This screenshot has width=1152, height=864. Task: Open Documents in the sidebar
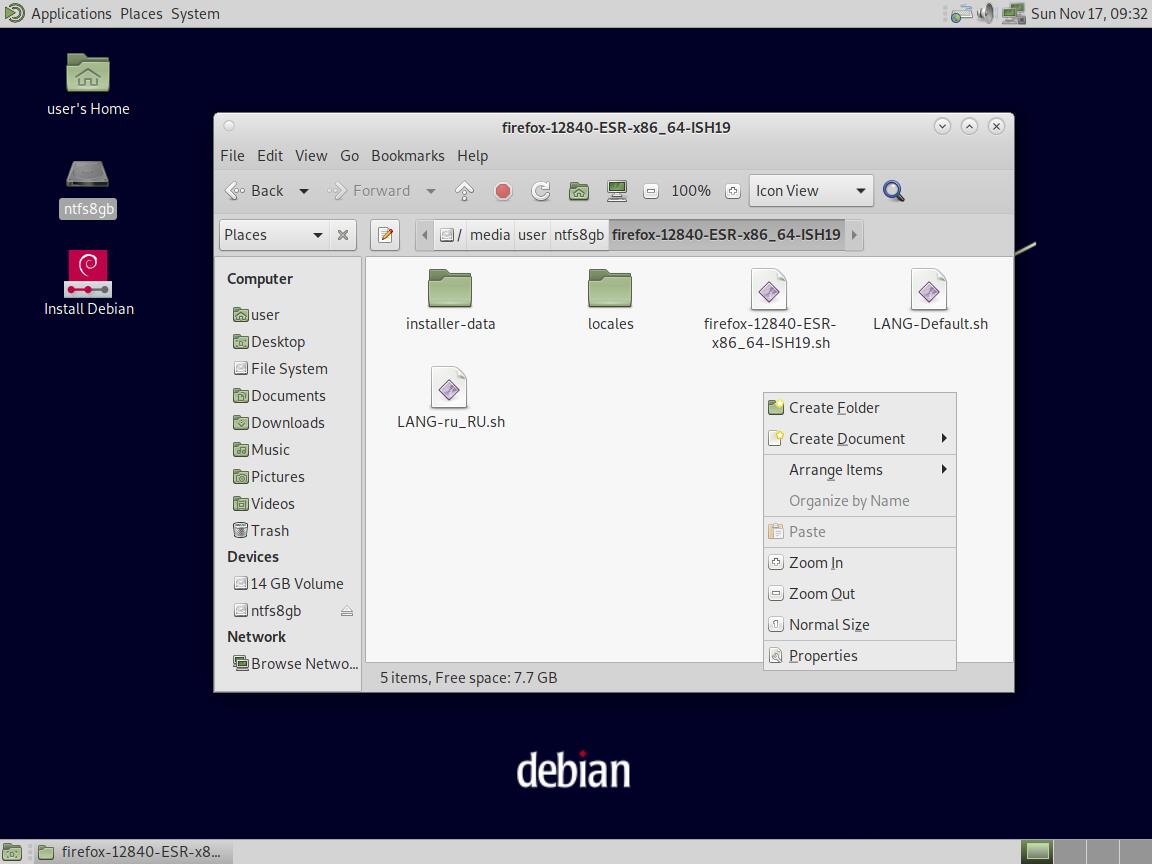[x=288, y=396]
